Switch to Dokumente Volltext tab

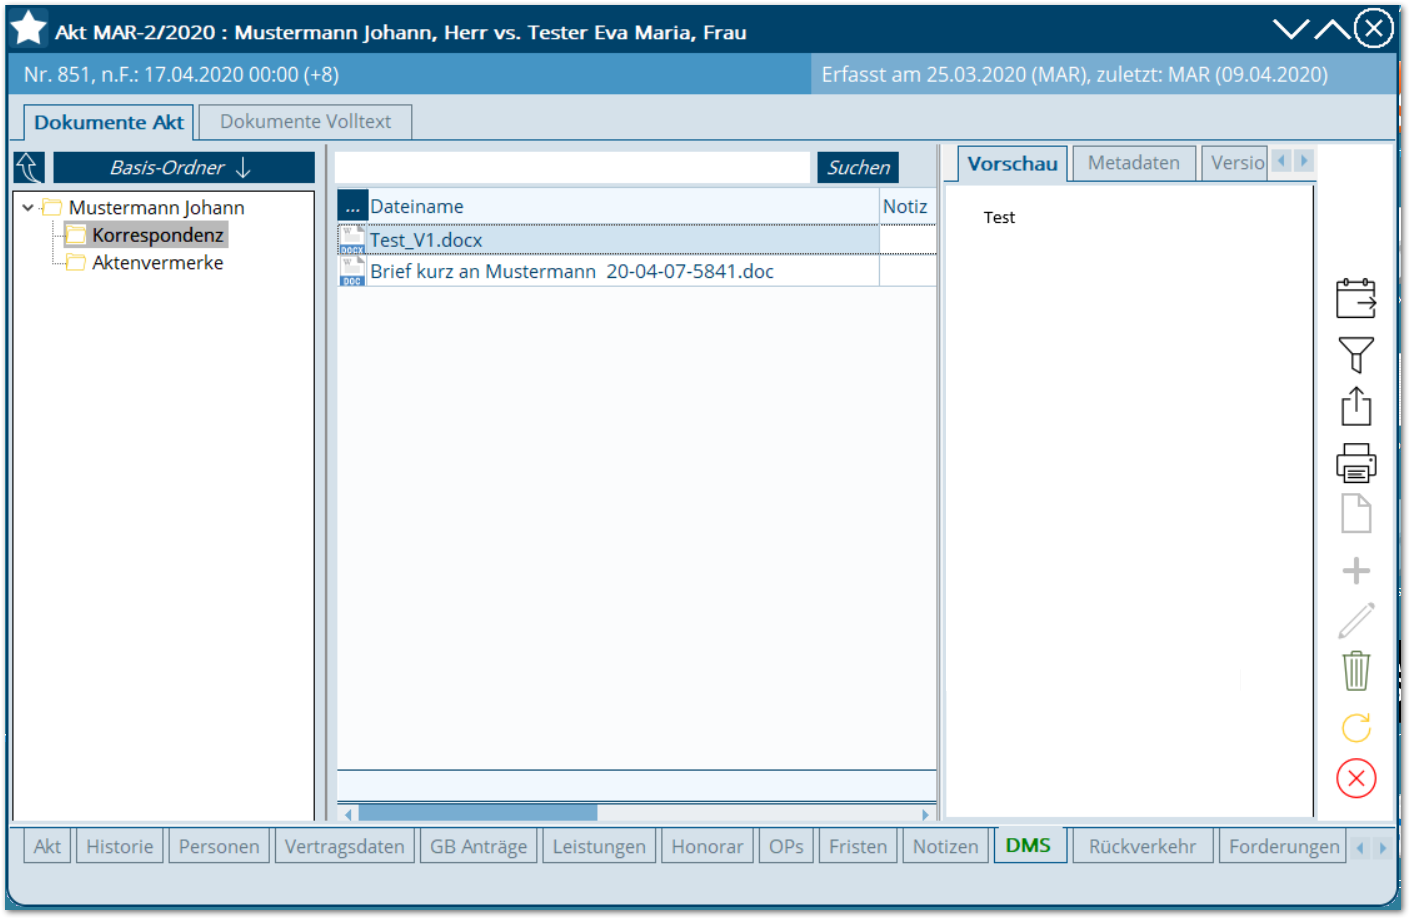click(305, 121)
